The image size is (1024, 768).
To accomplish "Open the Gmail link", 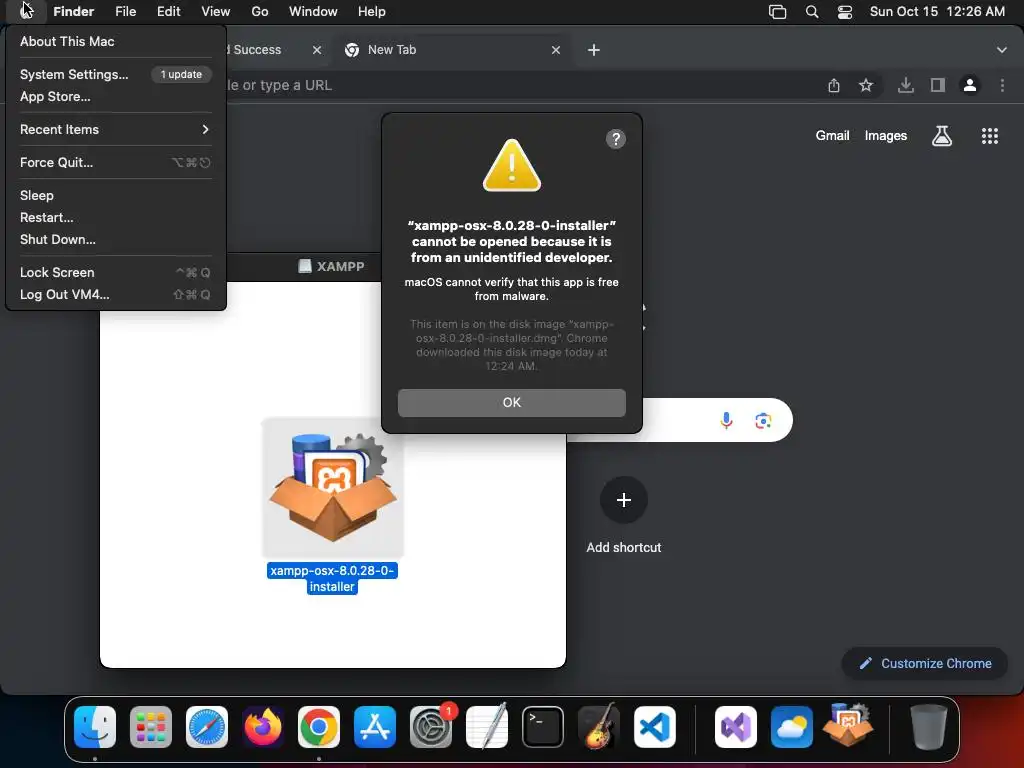I will [x=833, y=136].
